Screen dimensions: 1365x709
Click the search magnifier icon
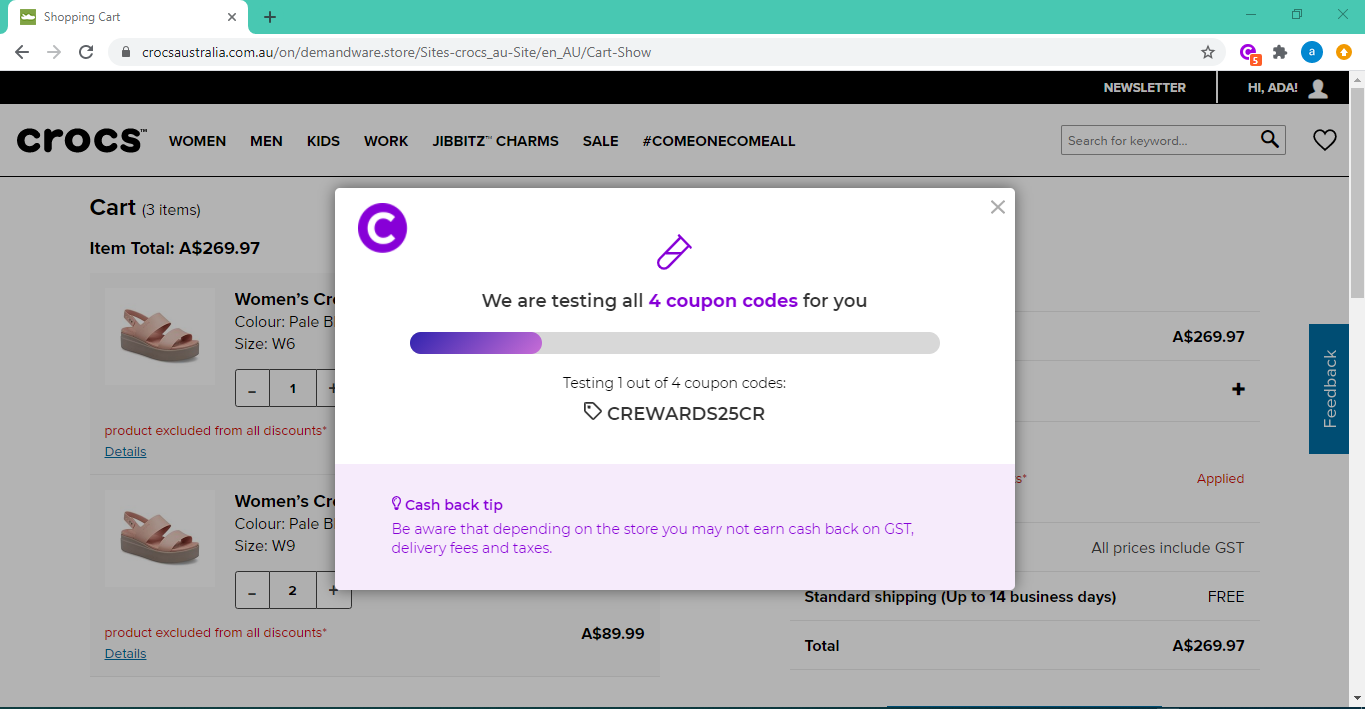pyautogui.click(x=1269, y=140)
